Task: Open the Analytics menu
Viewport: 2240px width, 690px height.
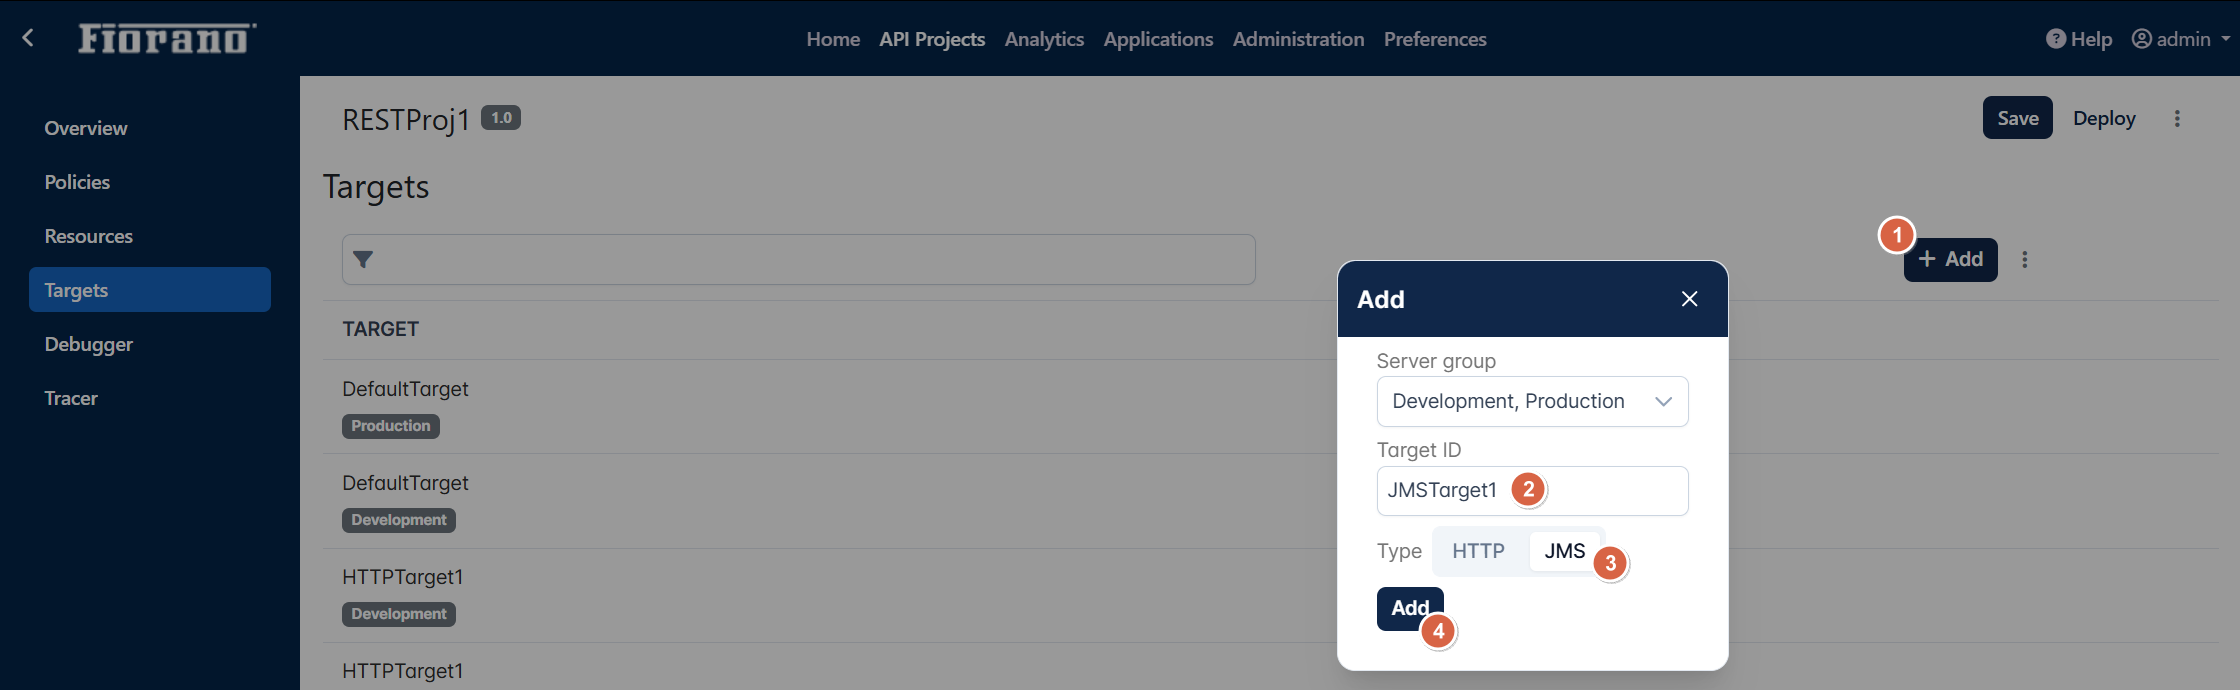Action: pyautogui.click(x=1044, y=39)
